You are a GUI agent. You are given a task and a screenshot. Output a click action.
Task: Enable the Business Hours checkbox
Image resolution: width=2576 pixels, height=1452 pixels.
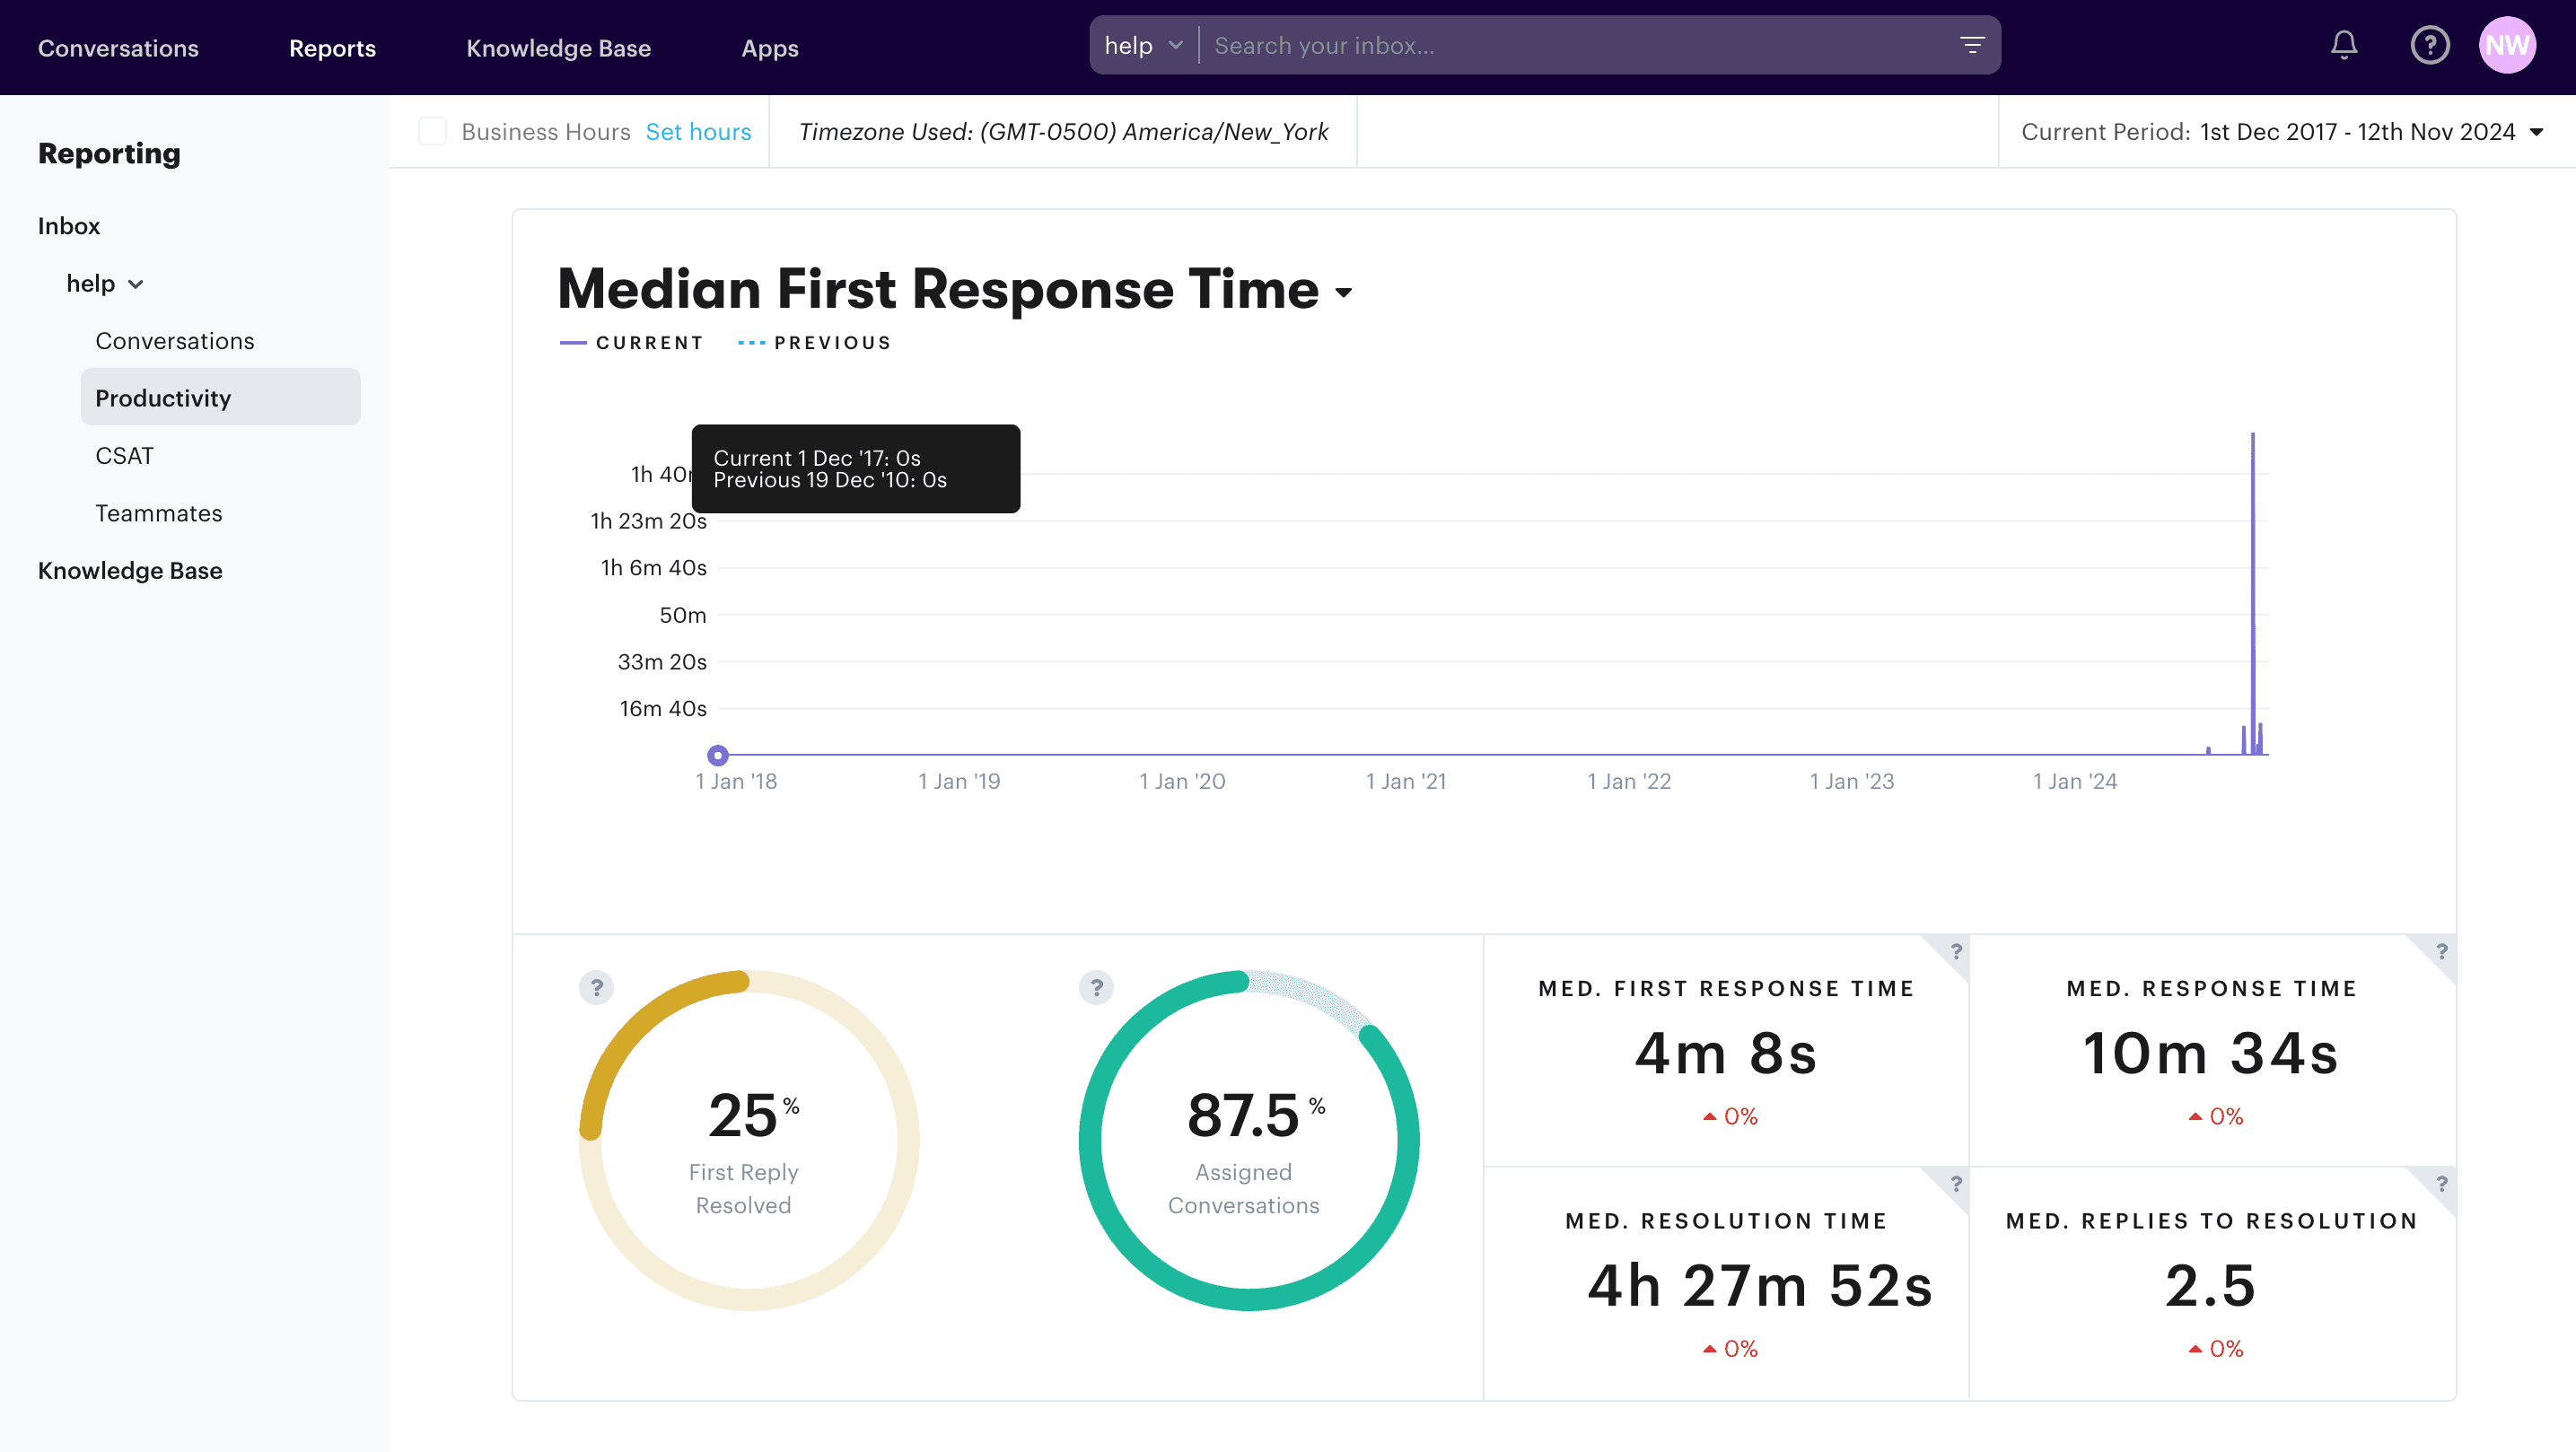pos(432,131)
